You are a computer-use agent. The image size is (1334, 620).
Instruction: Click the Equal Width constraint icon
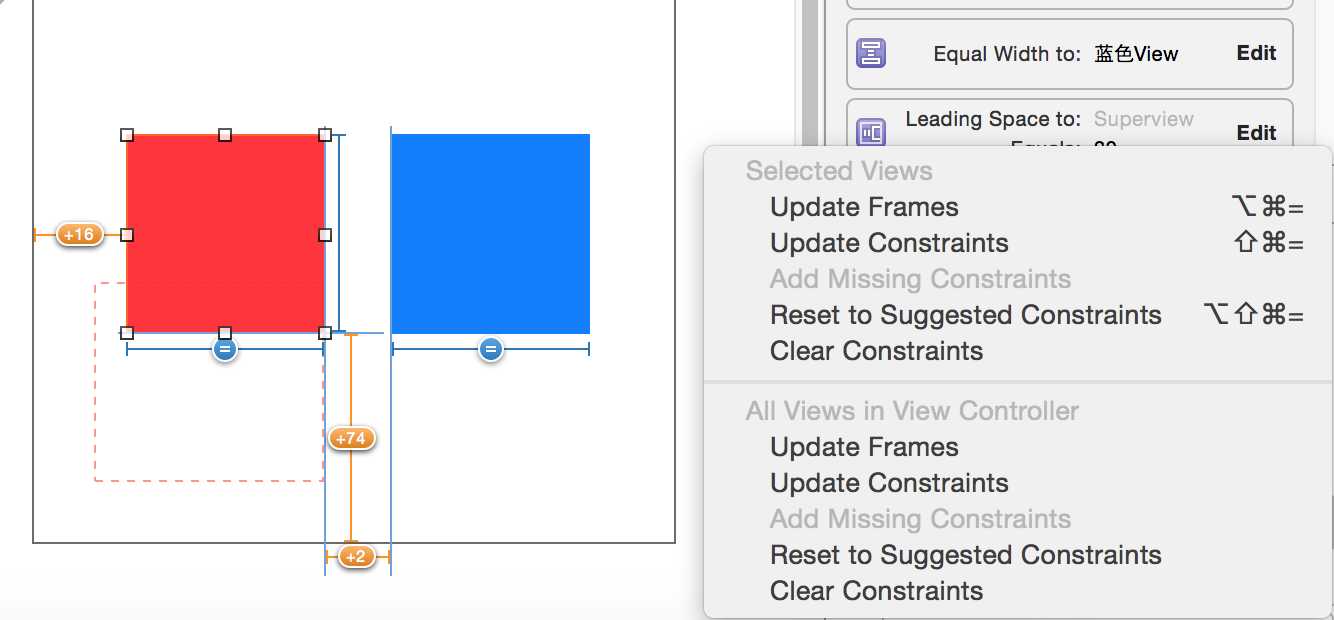point(871,53)
